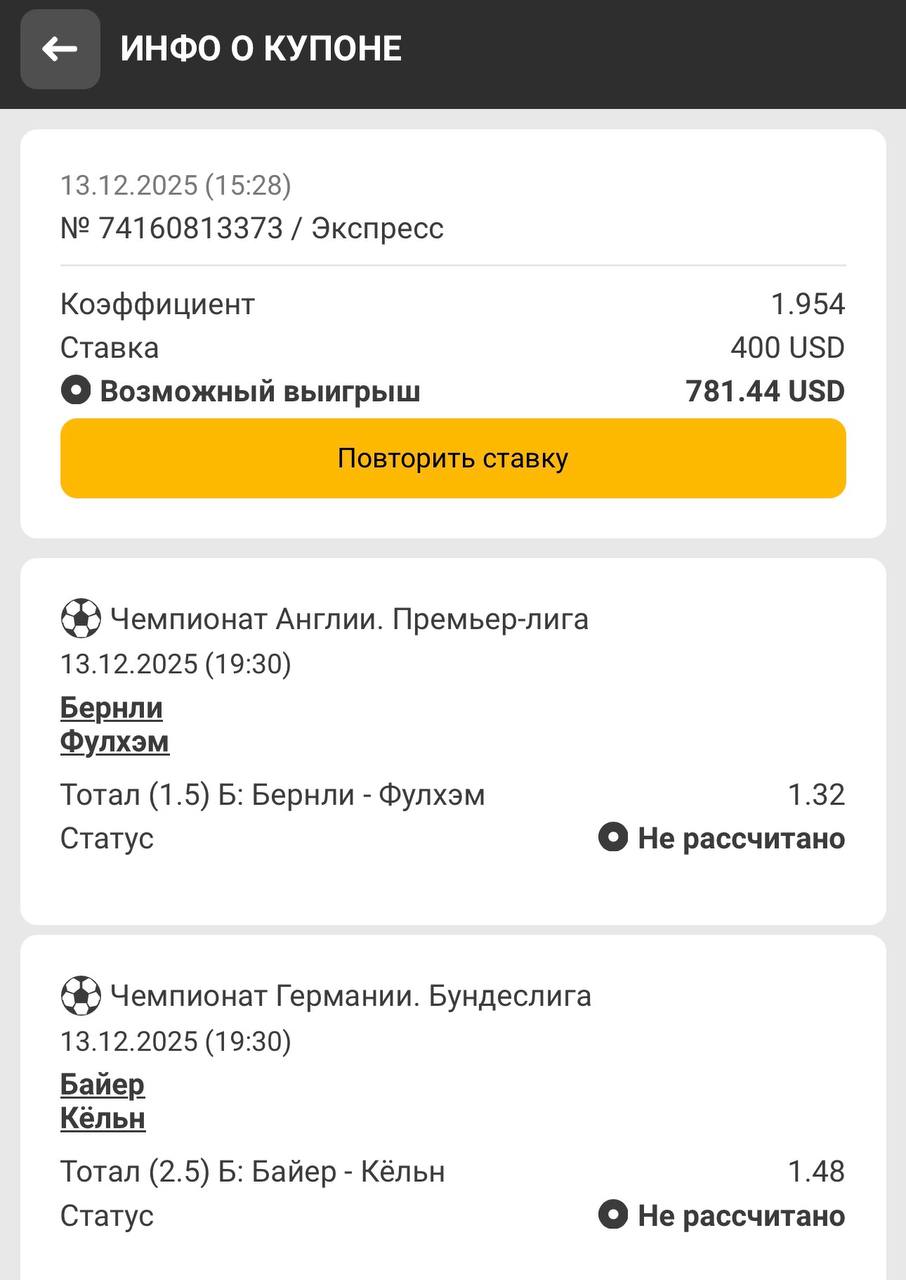This screenshot has height=1280, width=906.
Task: Click the icon beside Возможный выигрыш
Action: click(76, 391)
